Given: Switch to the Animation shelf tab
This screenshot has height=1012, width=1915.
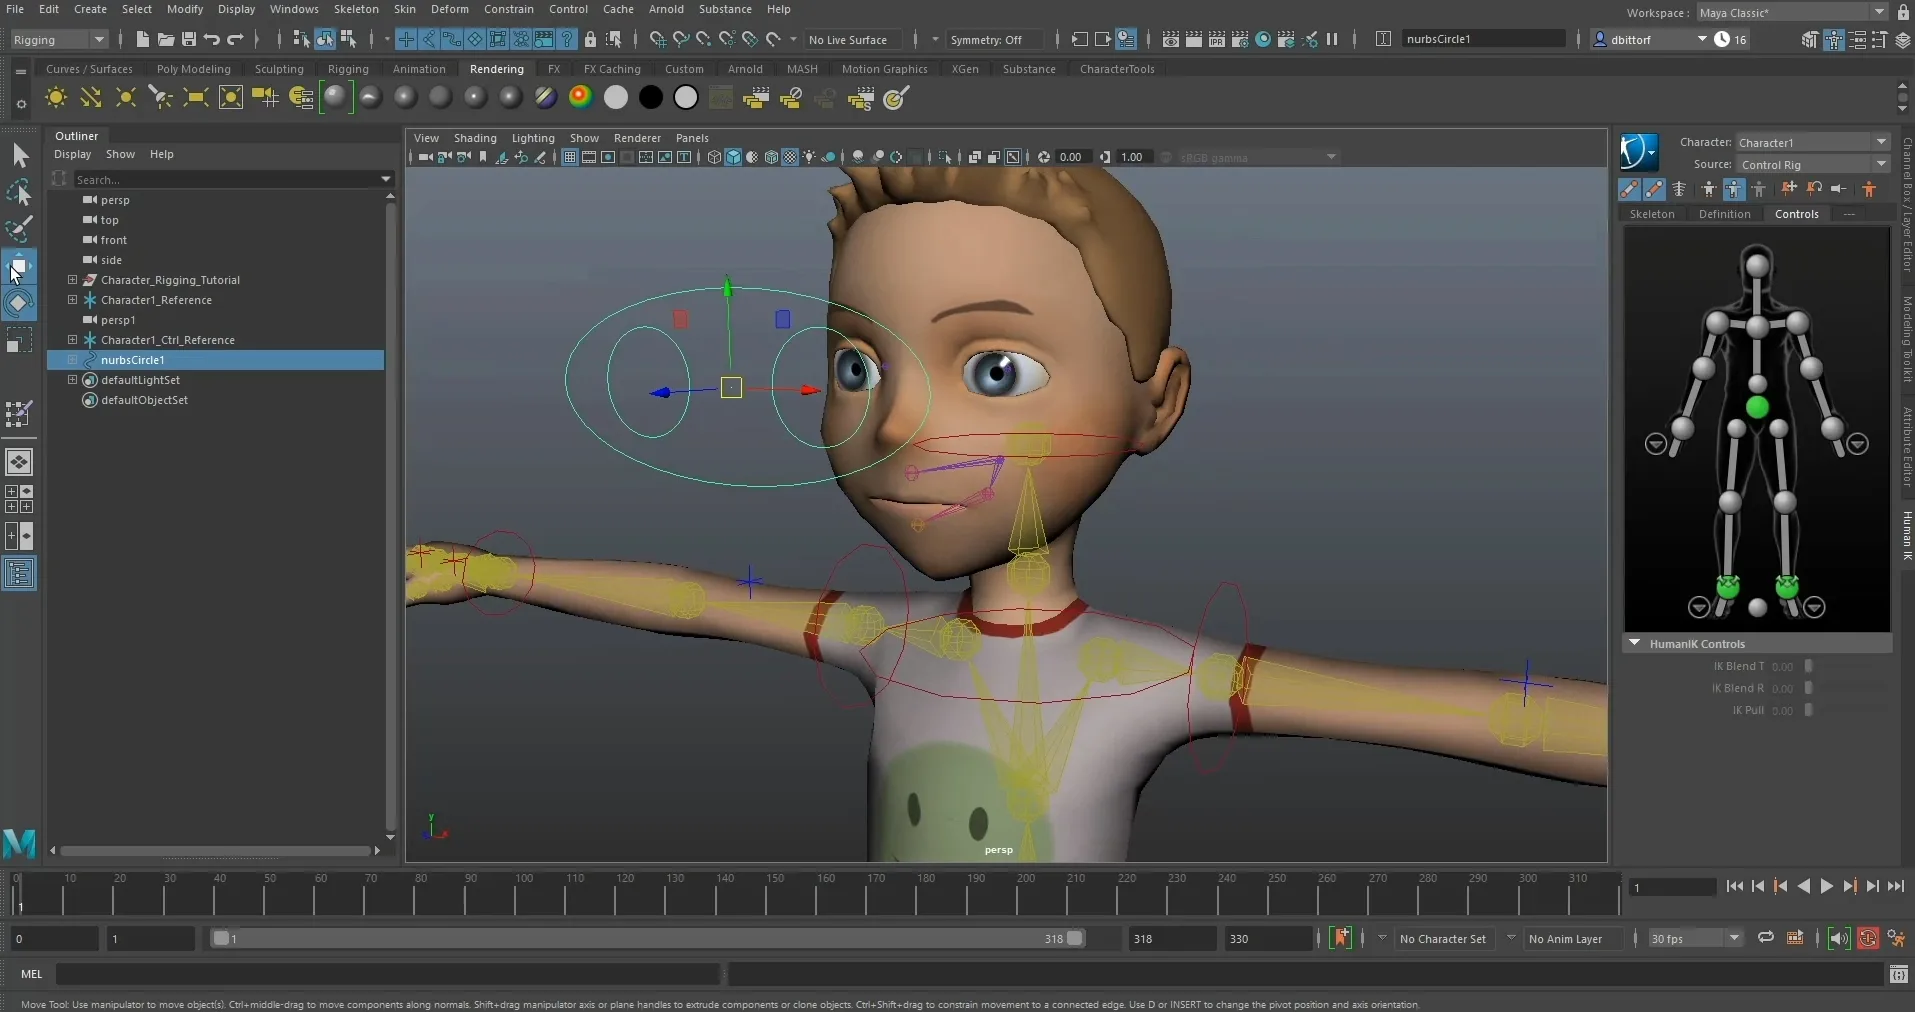Looking at the screenshot, I should (419, 69).
